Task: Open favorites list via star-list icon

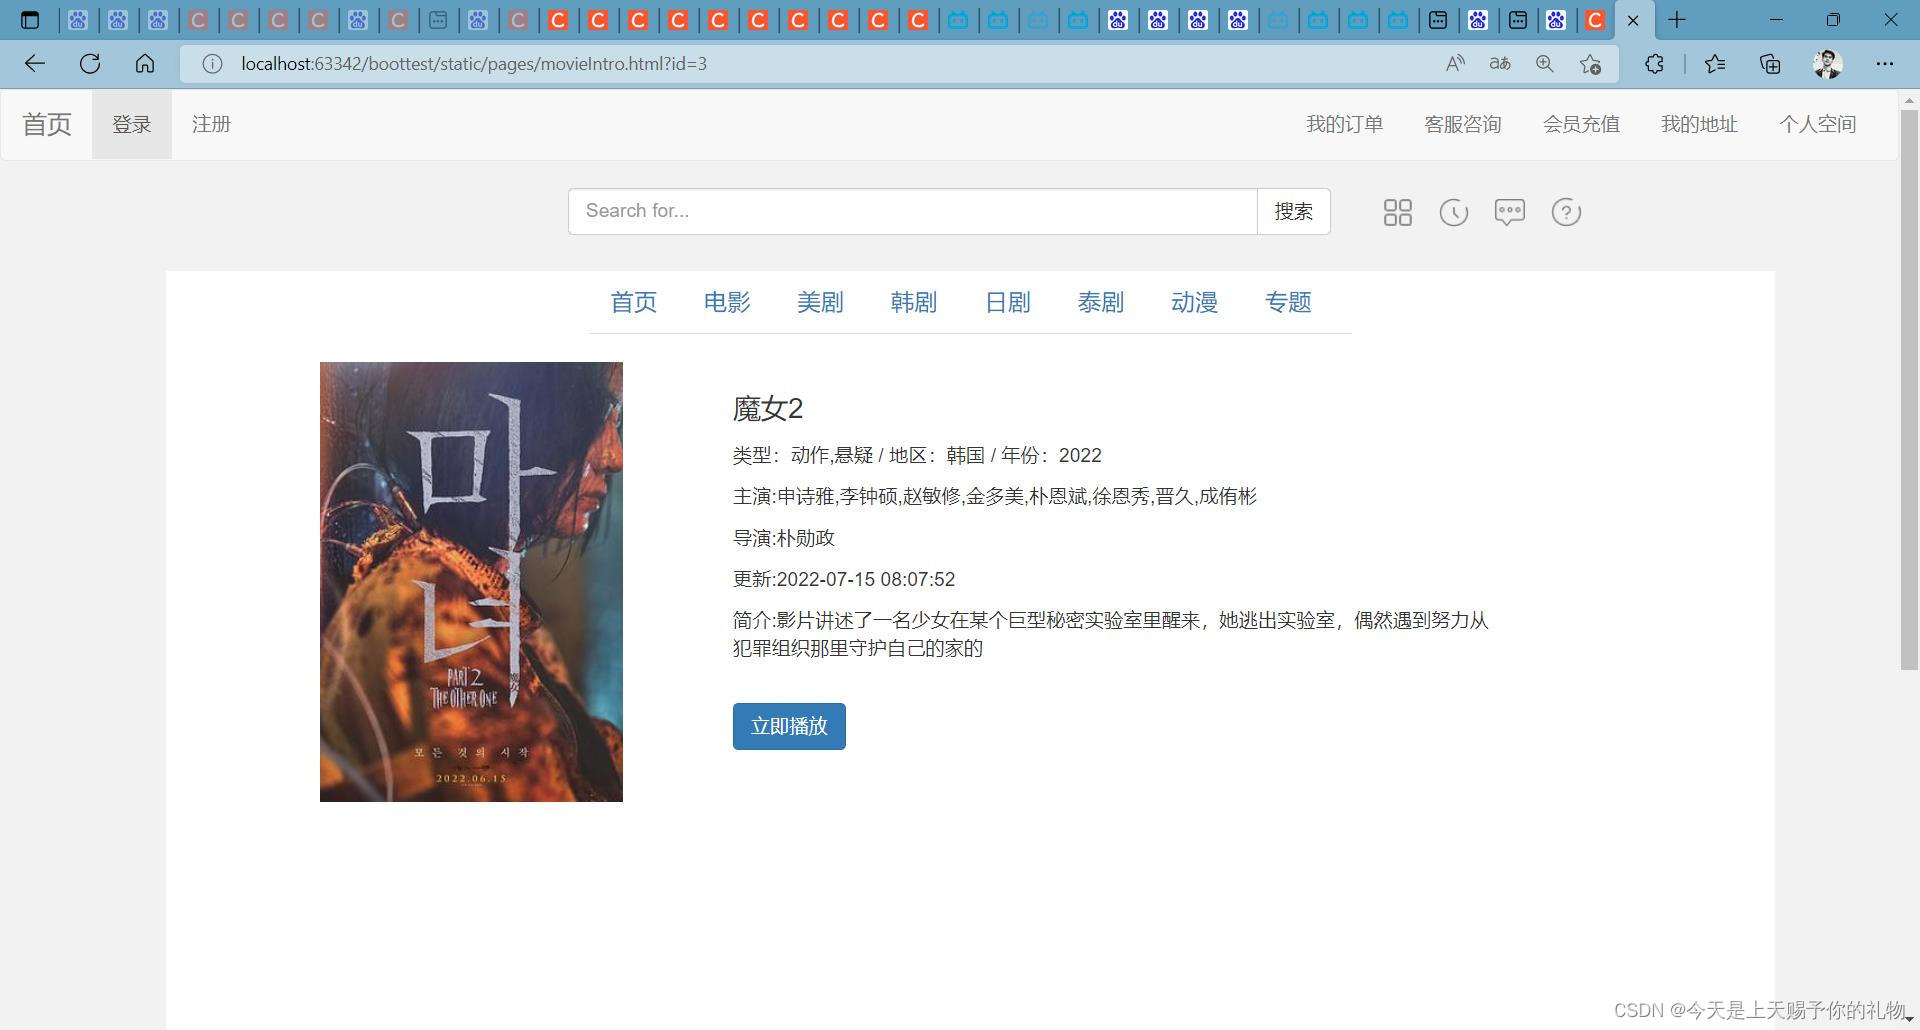Action: pos(1715,63)
